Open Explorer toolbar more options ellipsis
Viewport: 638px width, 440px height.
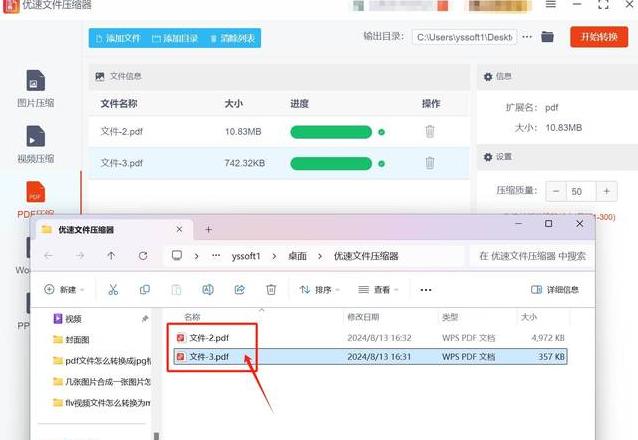coord(426,290)
